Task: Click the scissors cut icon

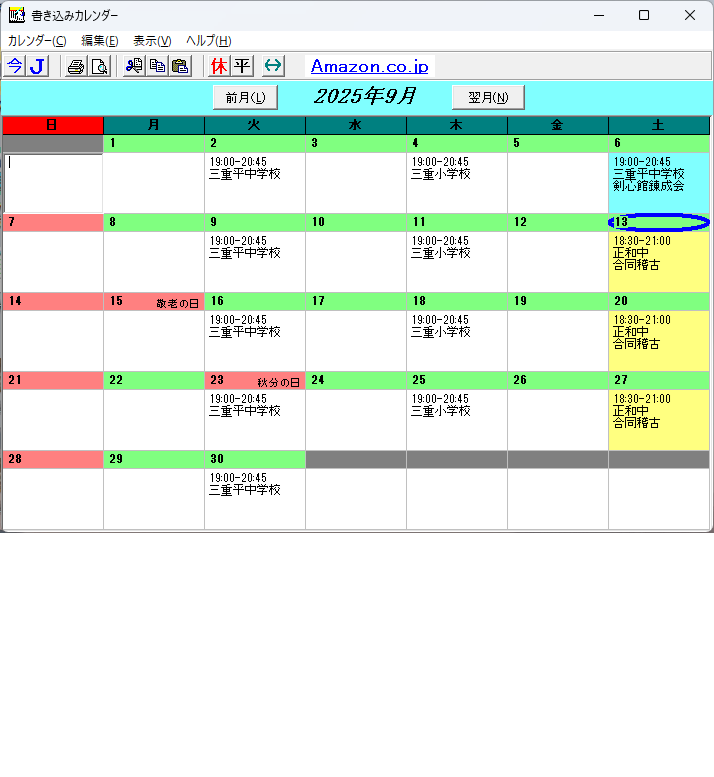Action: pos(134,66)
